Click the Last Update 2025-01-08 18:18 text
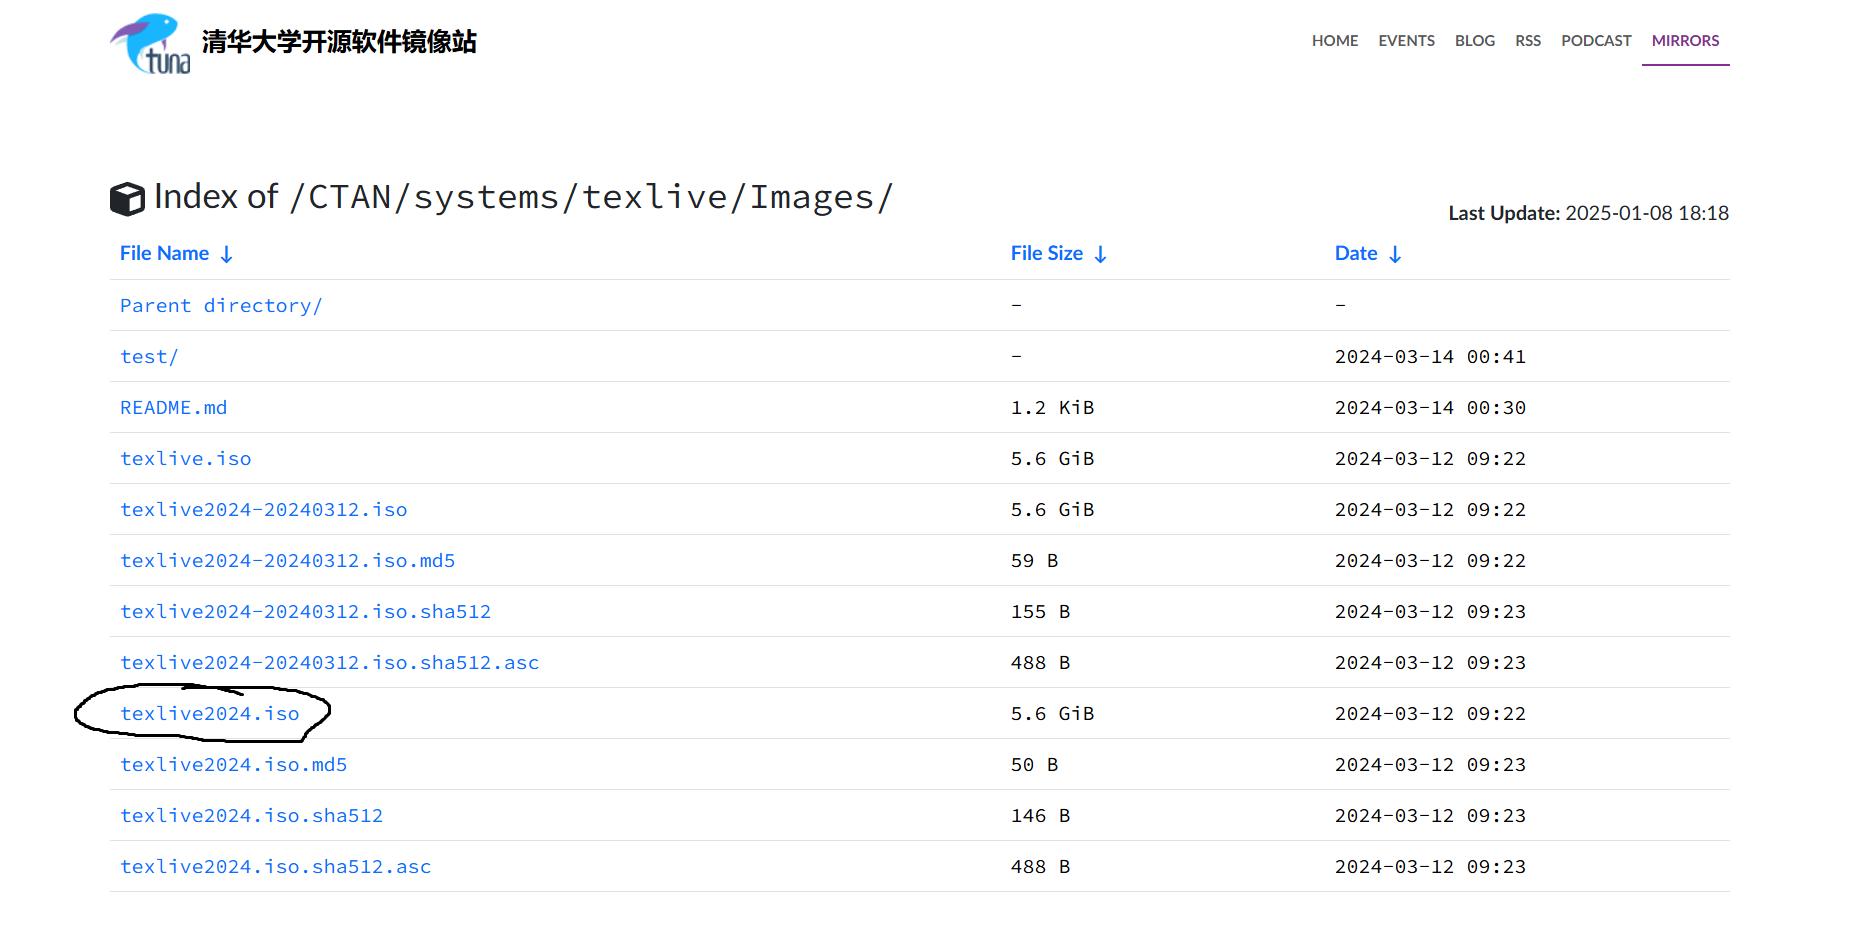1849x944 pixels. pos(1588,213)
